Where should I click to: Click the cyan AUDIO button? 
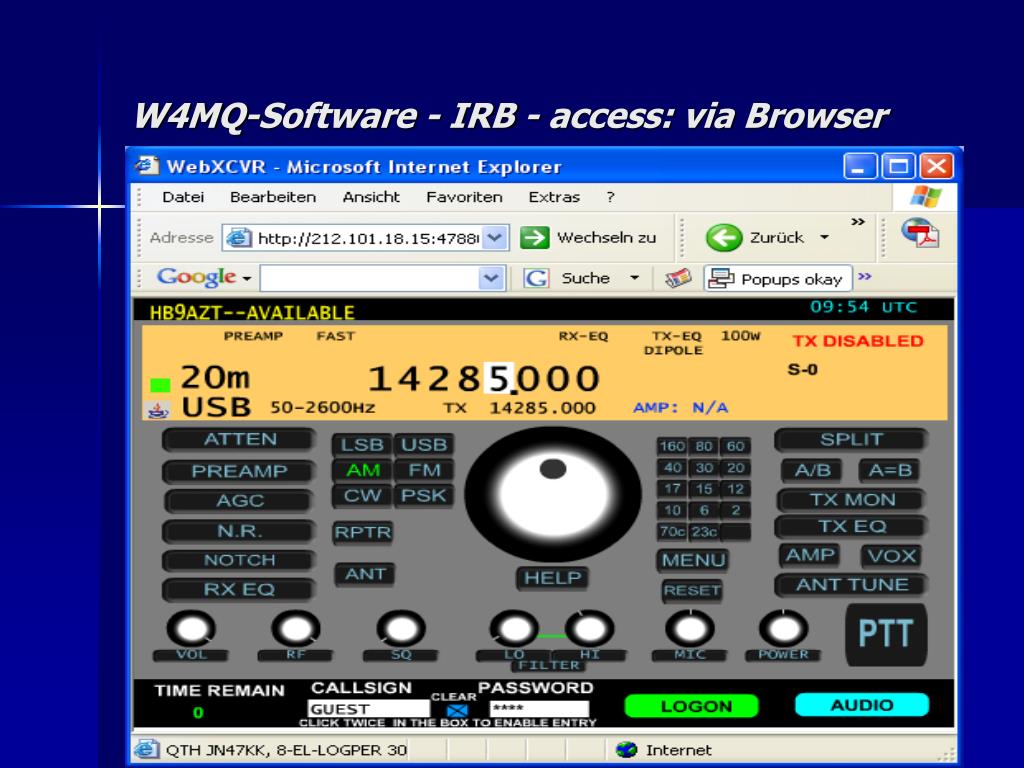coord(861,705)
